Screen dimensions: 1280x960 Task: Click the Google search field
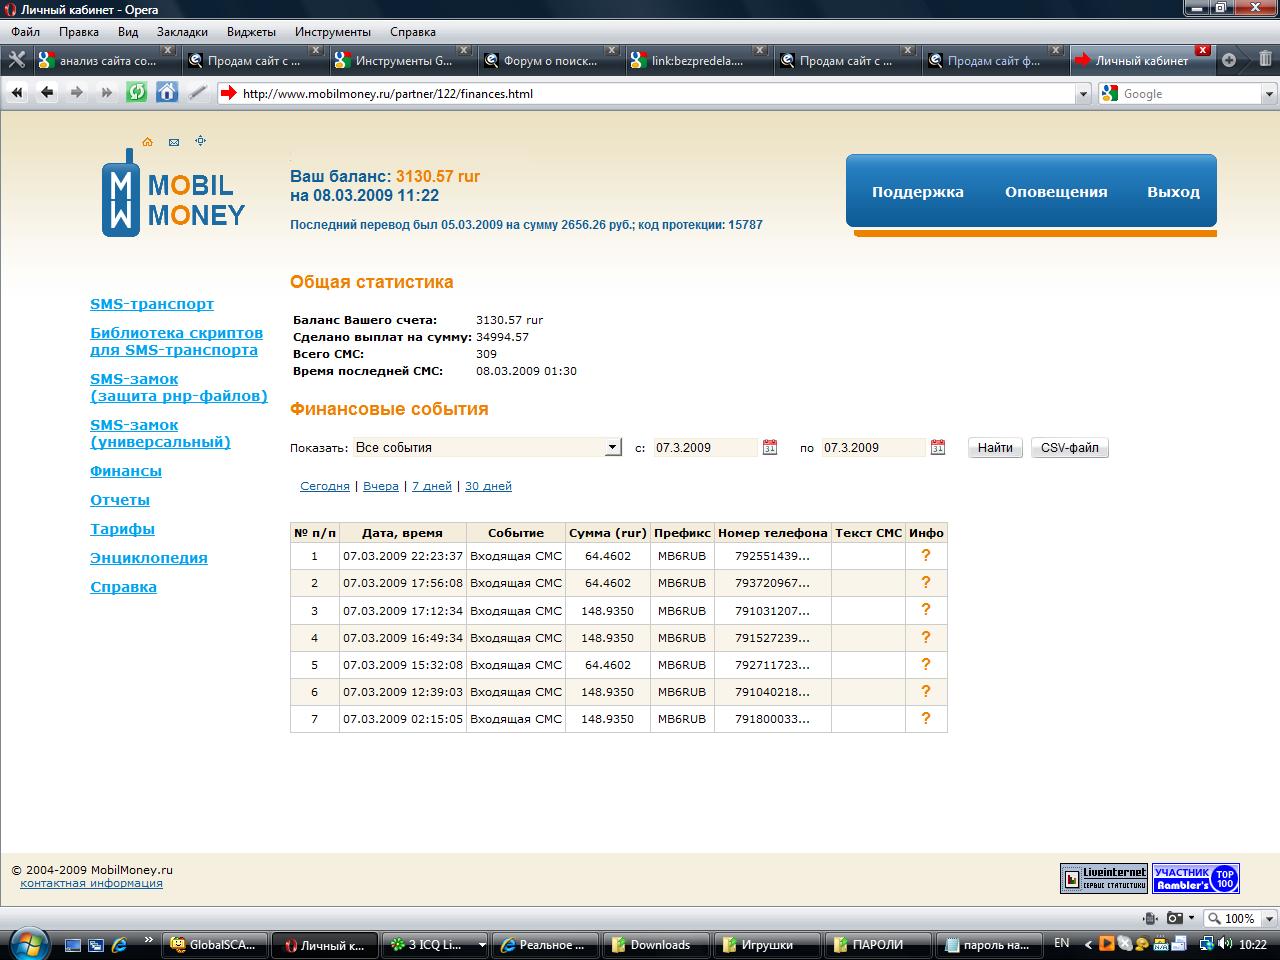pos(1189,94)
